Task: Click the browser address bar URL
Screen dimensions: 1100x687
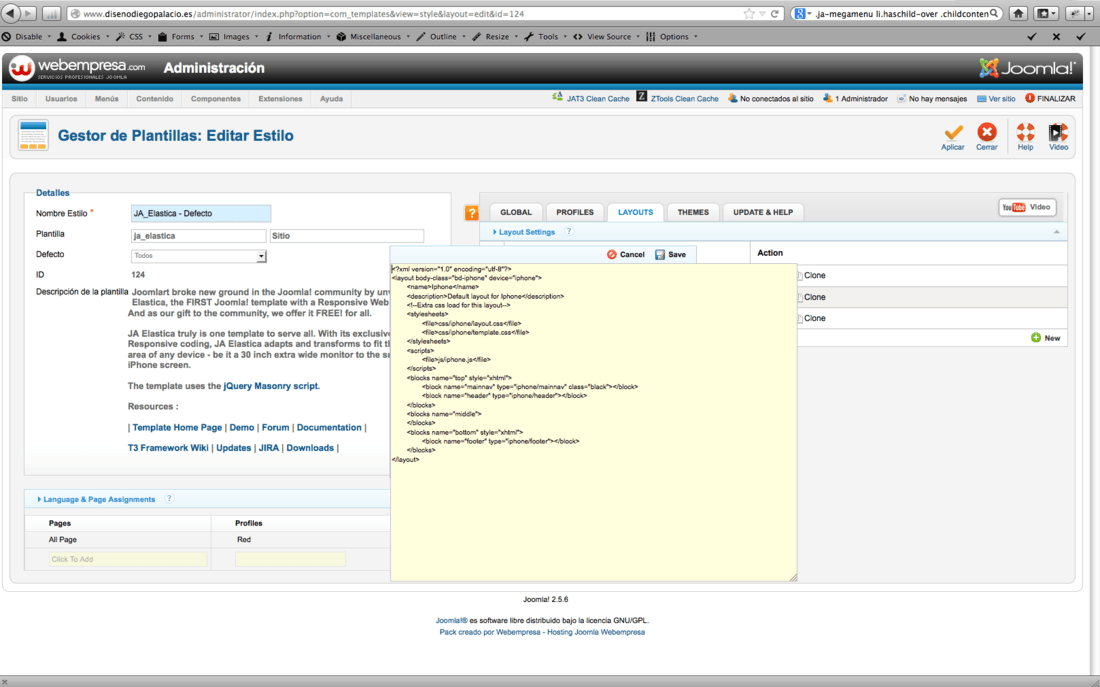Action: (303, 13)
